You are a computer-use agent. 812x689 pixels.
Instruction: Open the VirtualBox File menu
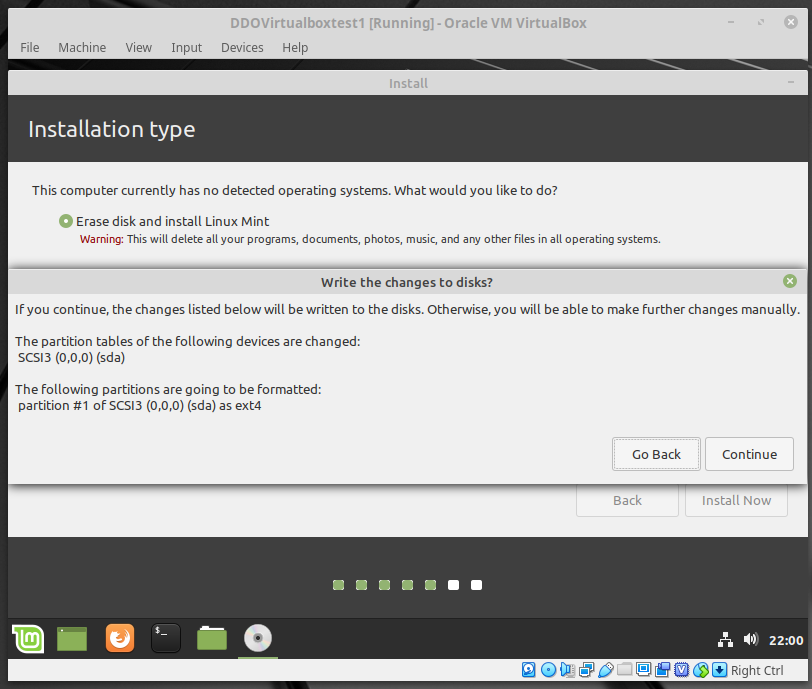tap(30, 48)
